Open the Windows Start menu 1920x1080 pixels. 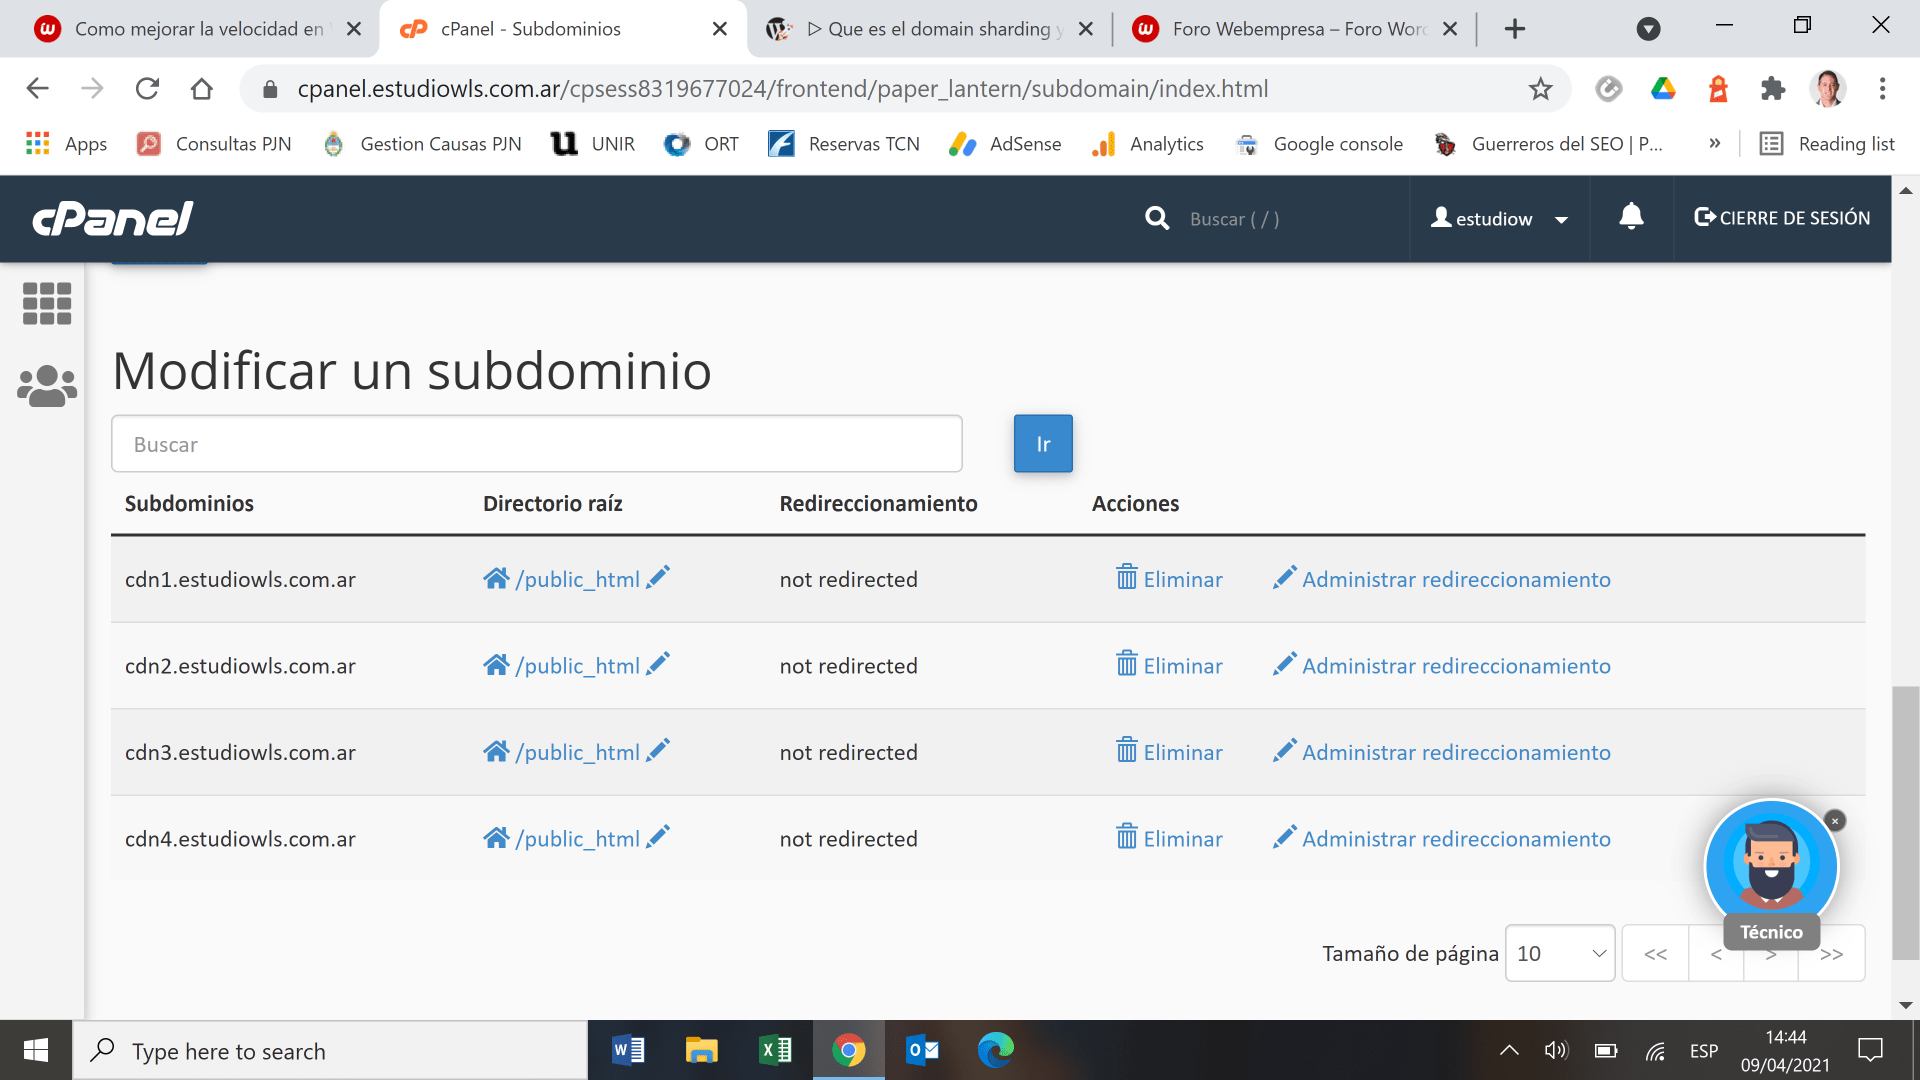point(36,1050)
